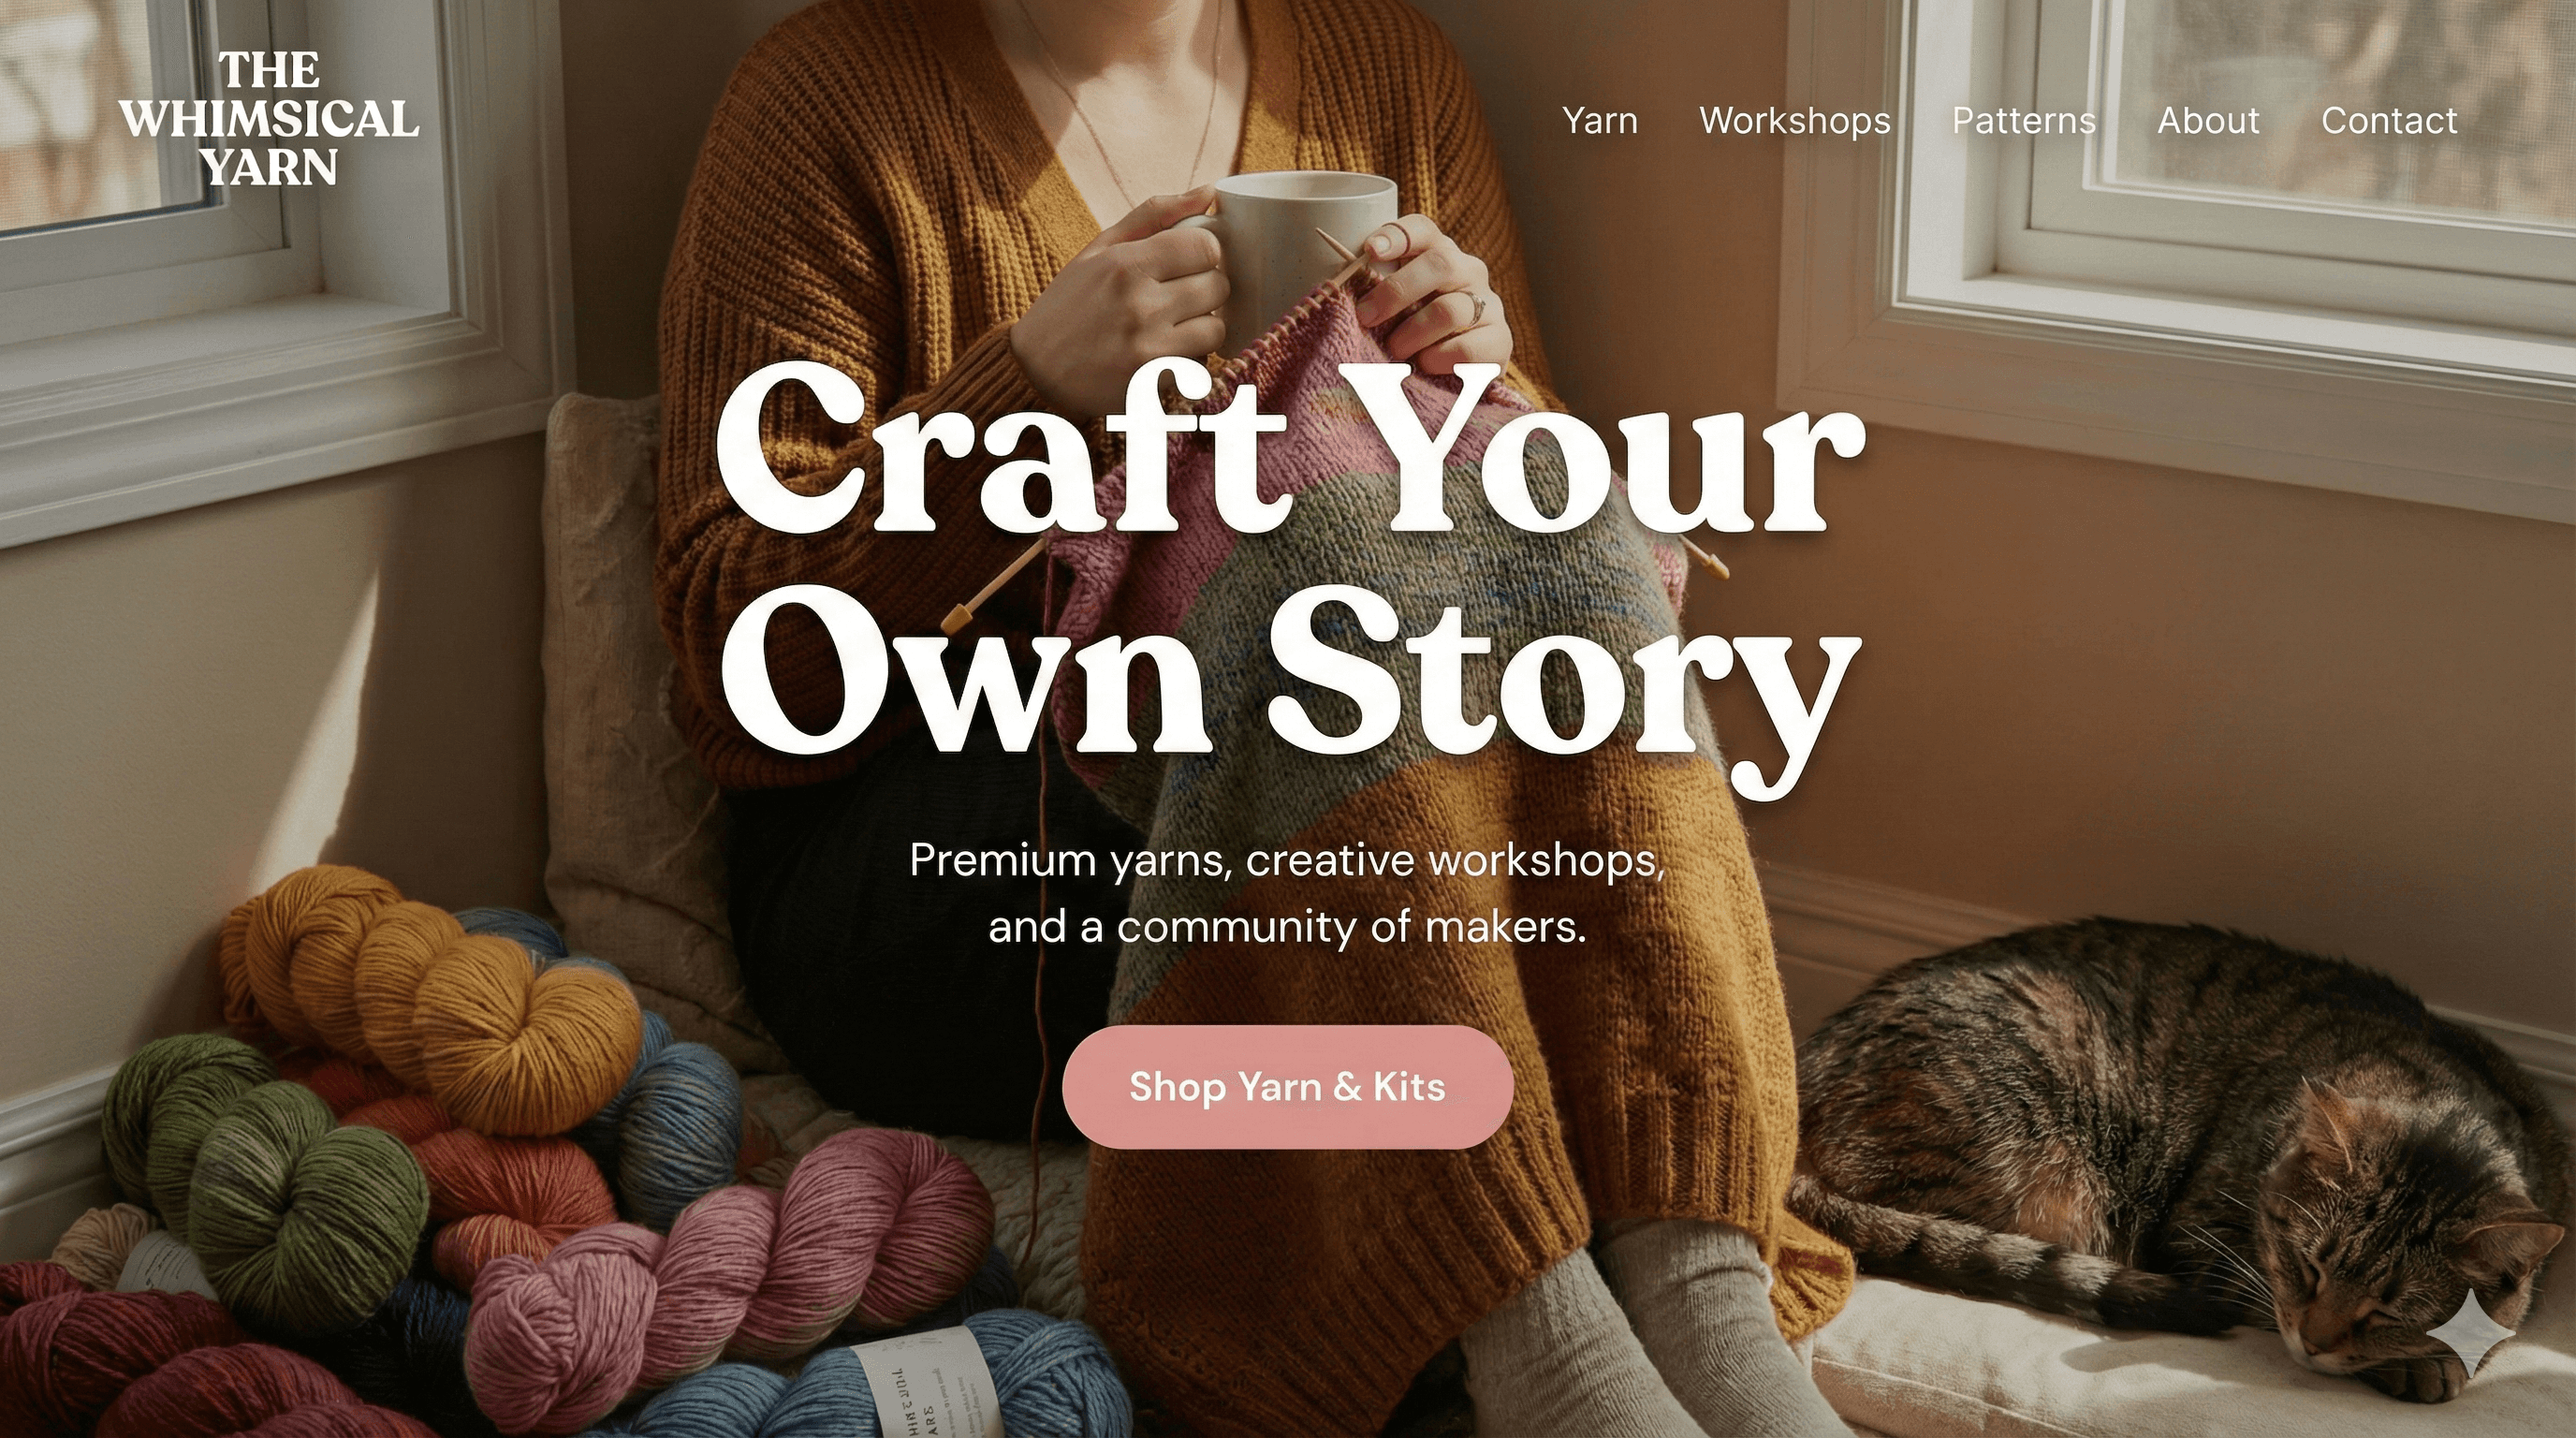
Task: Open the Workshops navigation link
Action: click(x=1795, y=120)
